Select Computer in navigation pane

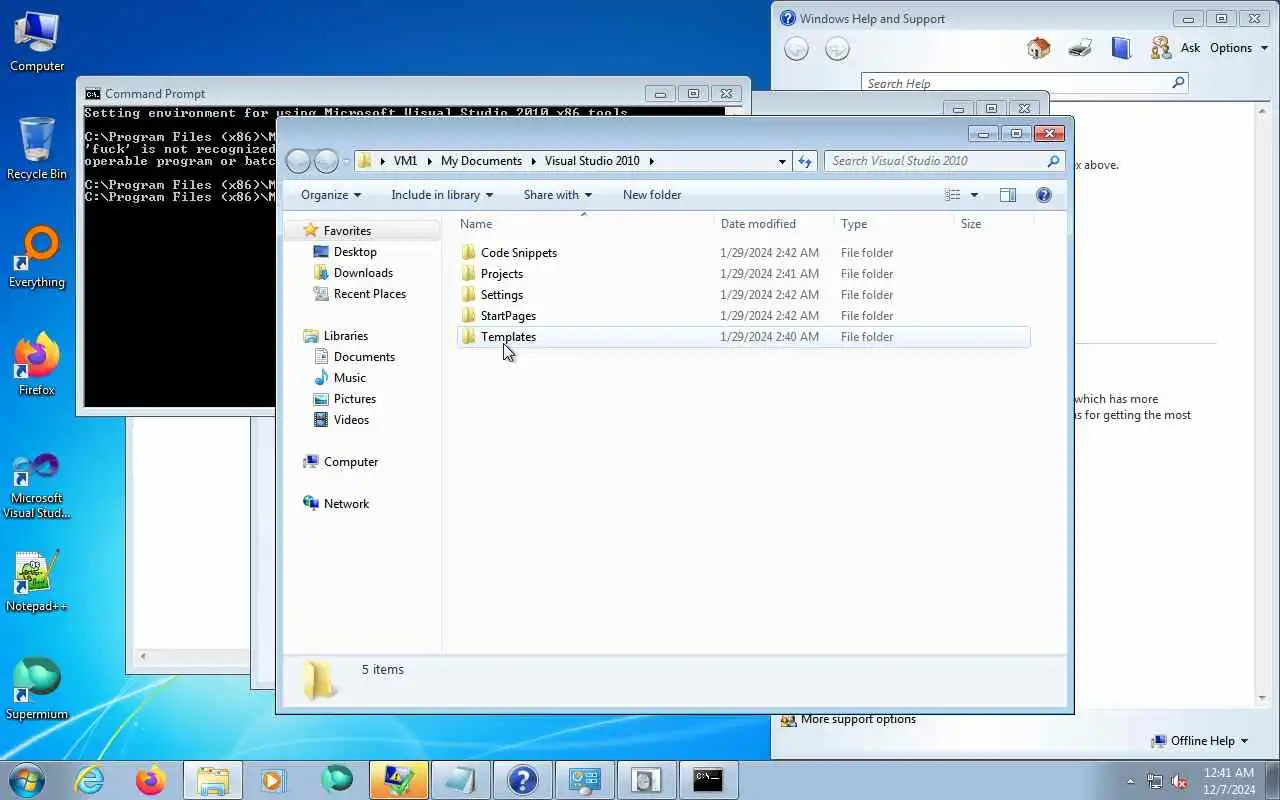(350, 462)
